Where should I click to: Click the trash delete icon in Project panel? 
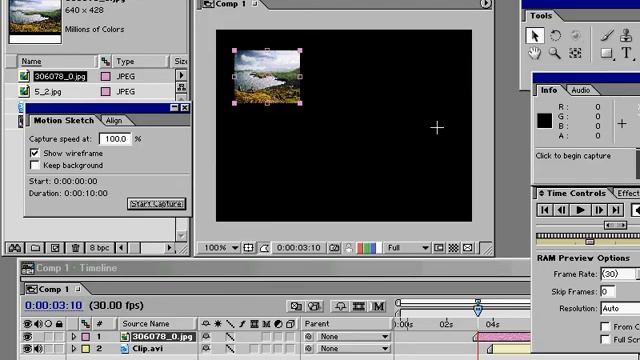click(75, 248)
